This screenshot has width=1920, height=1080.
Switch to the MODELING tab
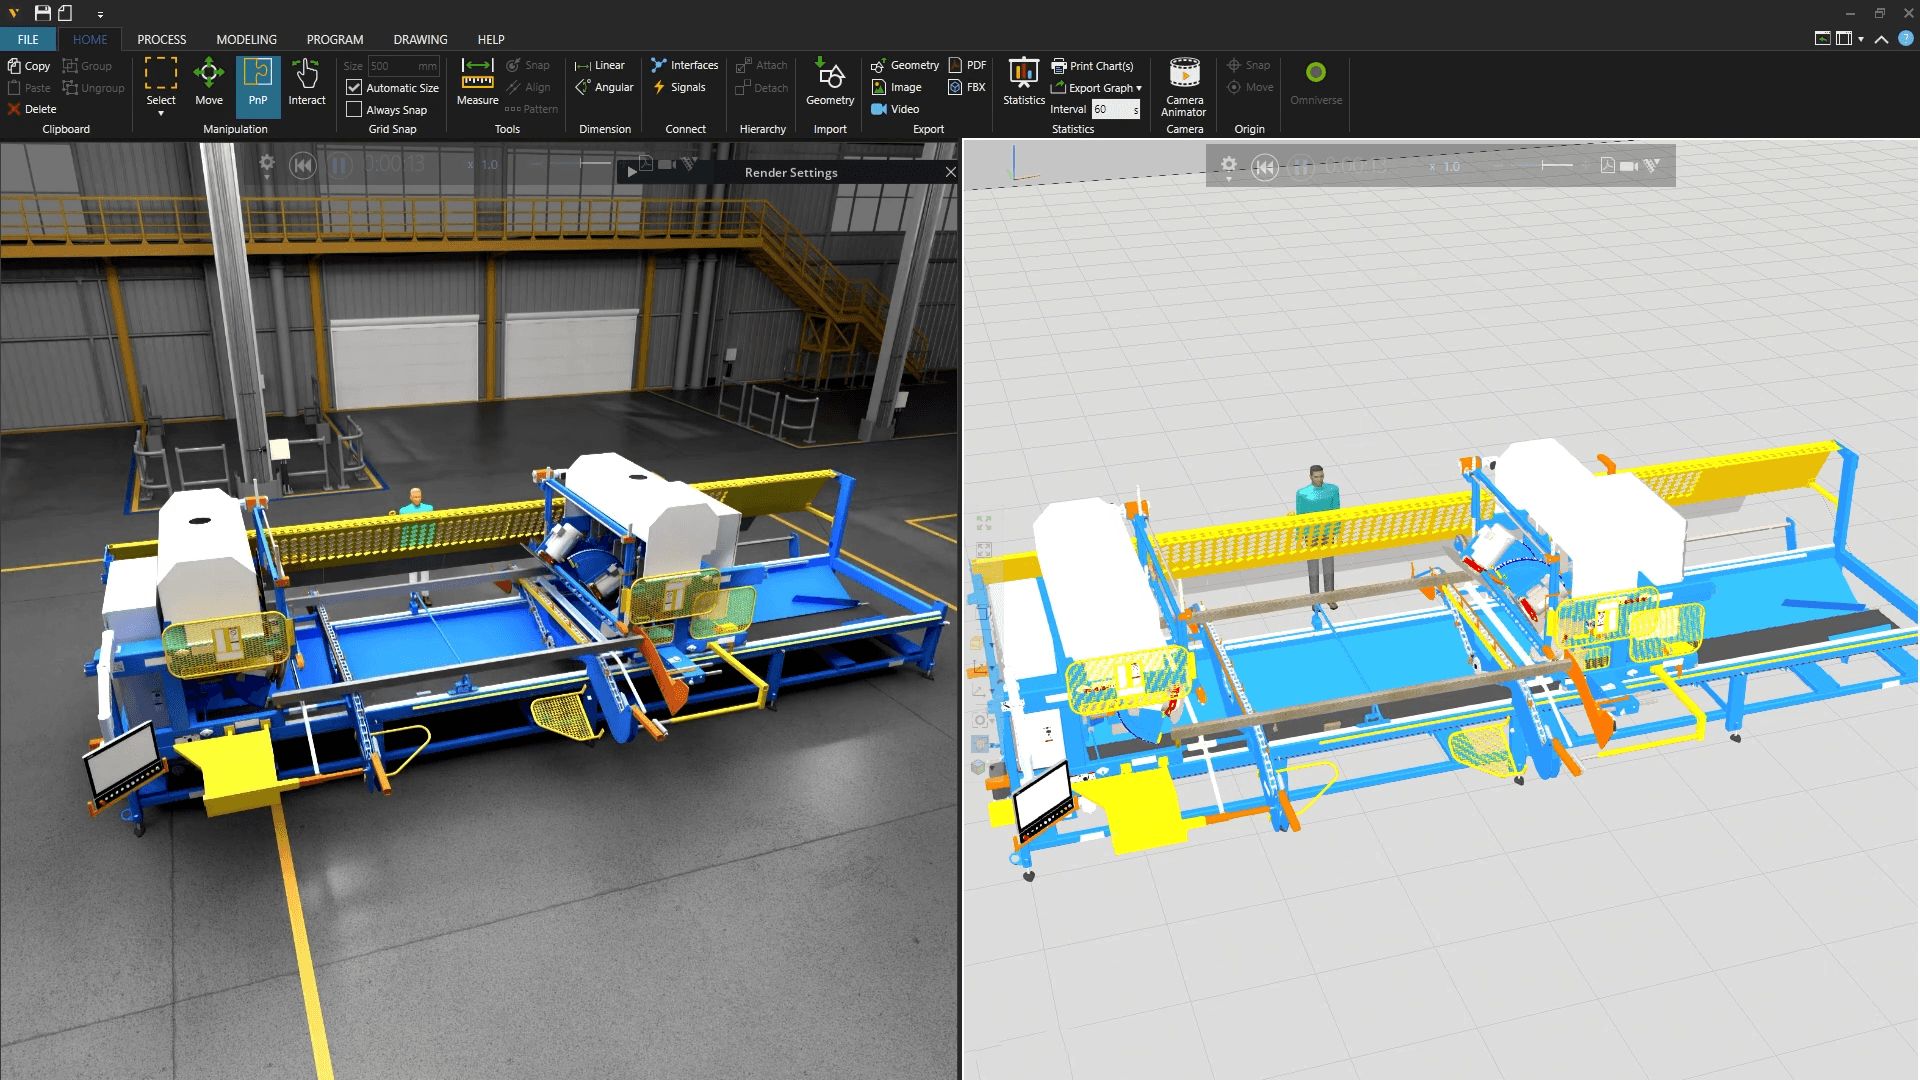coord(246,40)
